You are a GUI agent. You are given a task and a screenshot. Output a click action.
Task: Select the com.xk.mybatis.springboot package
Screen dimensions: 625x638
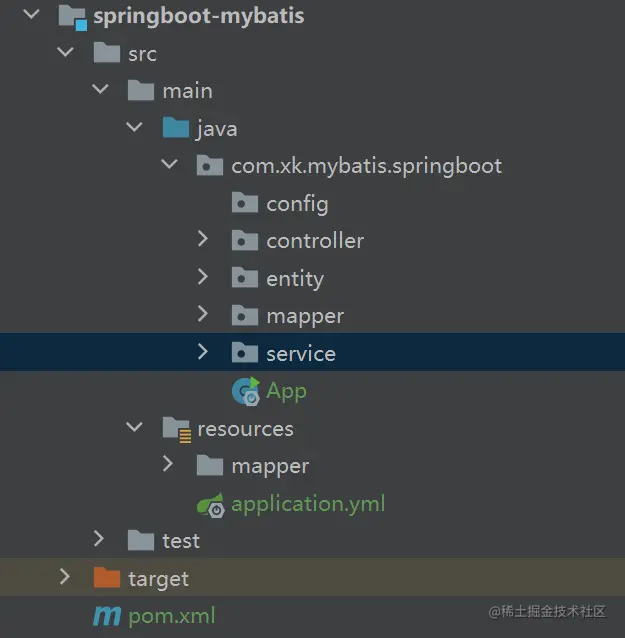pyautogui.click(x=366, y=166)
